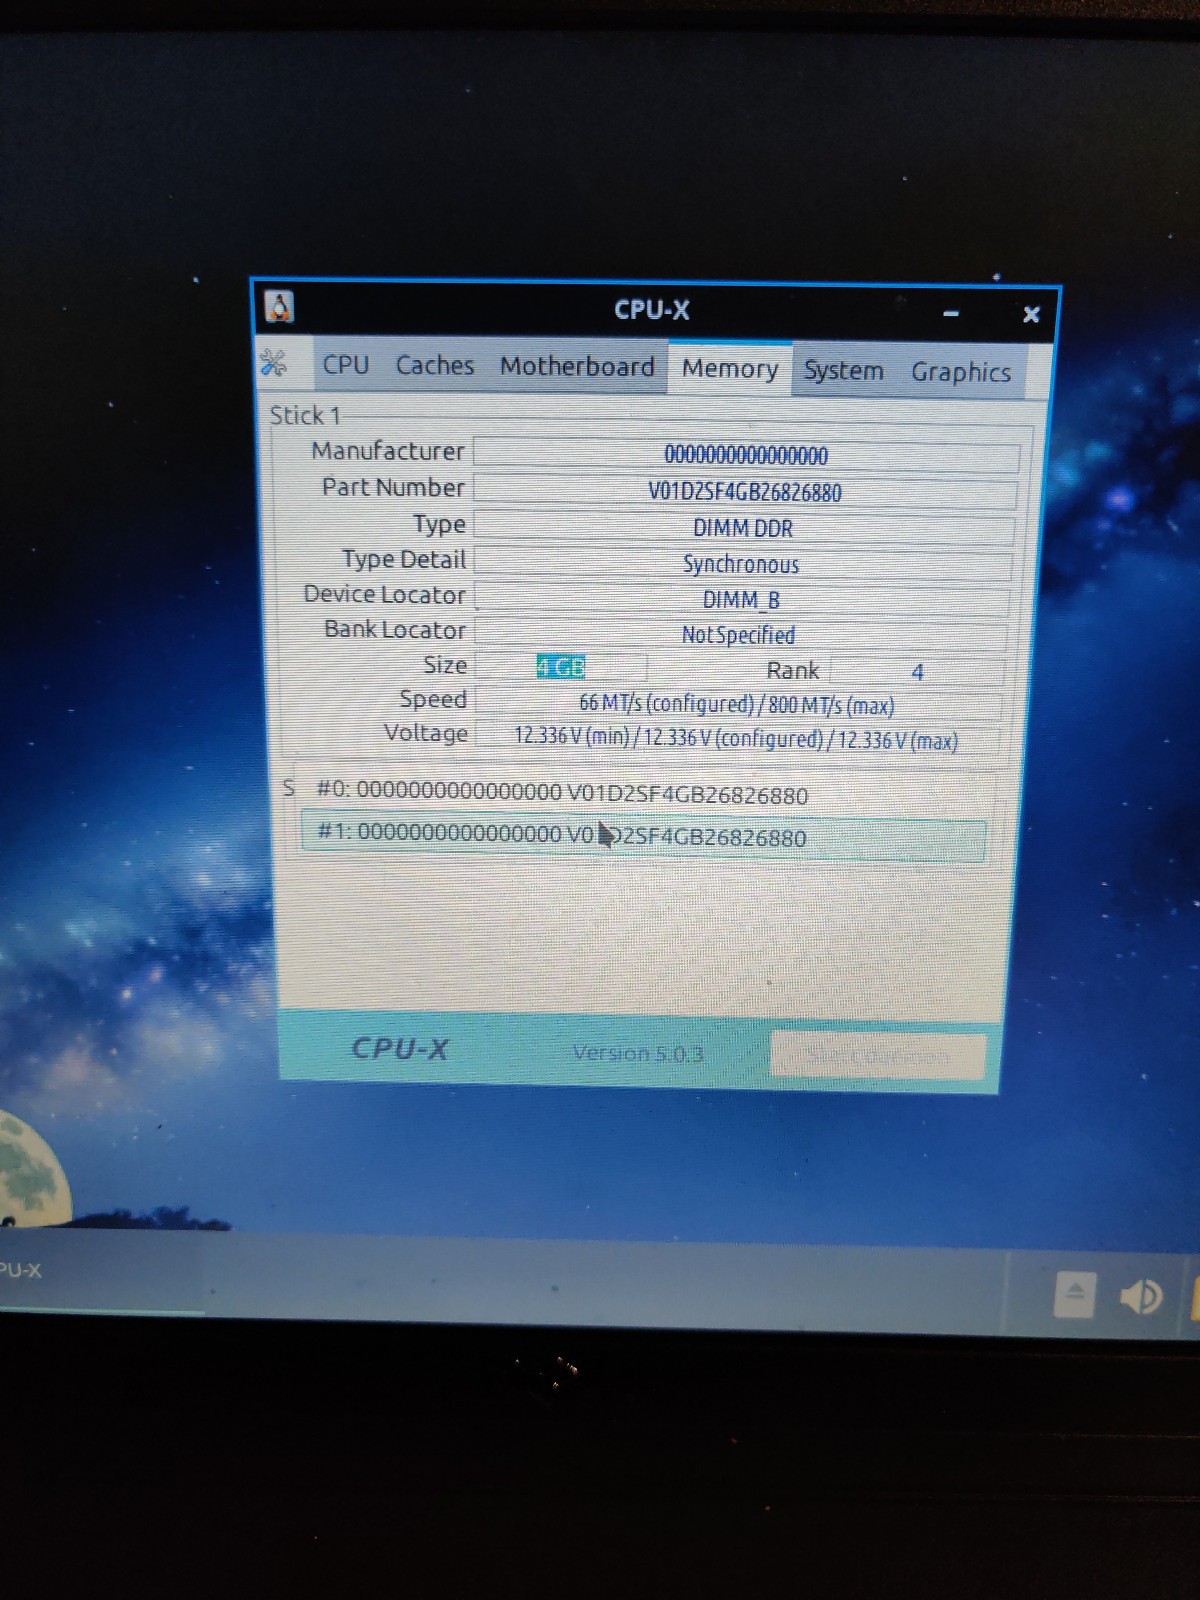Open the Caches tab

(435, 366)
